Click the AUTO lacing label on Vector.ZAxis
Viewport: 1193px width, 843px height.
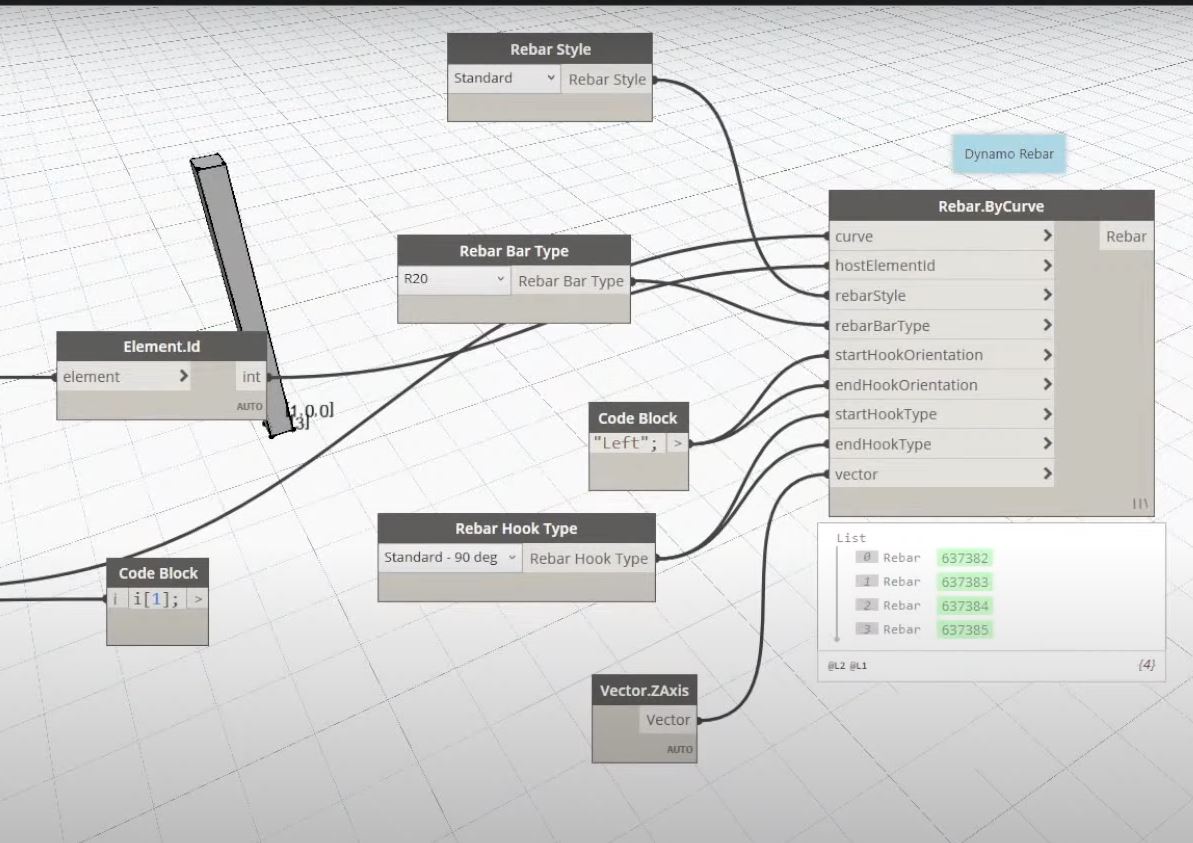point(679,749)
